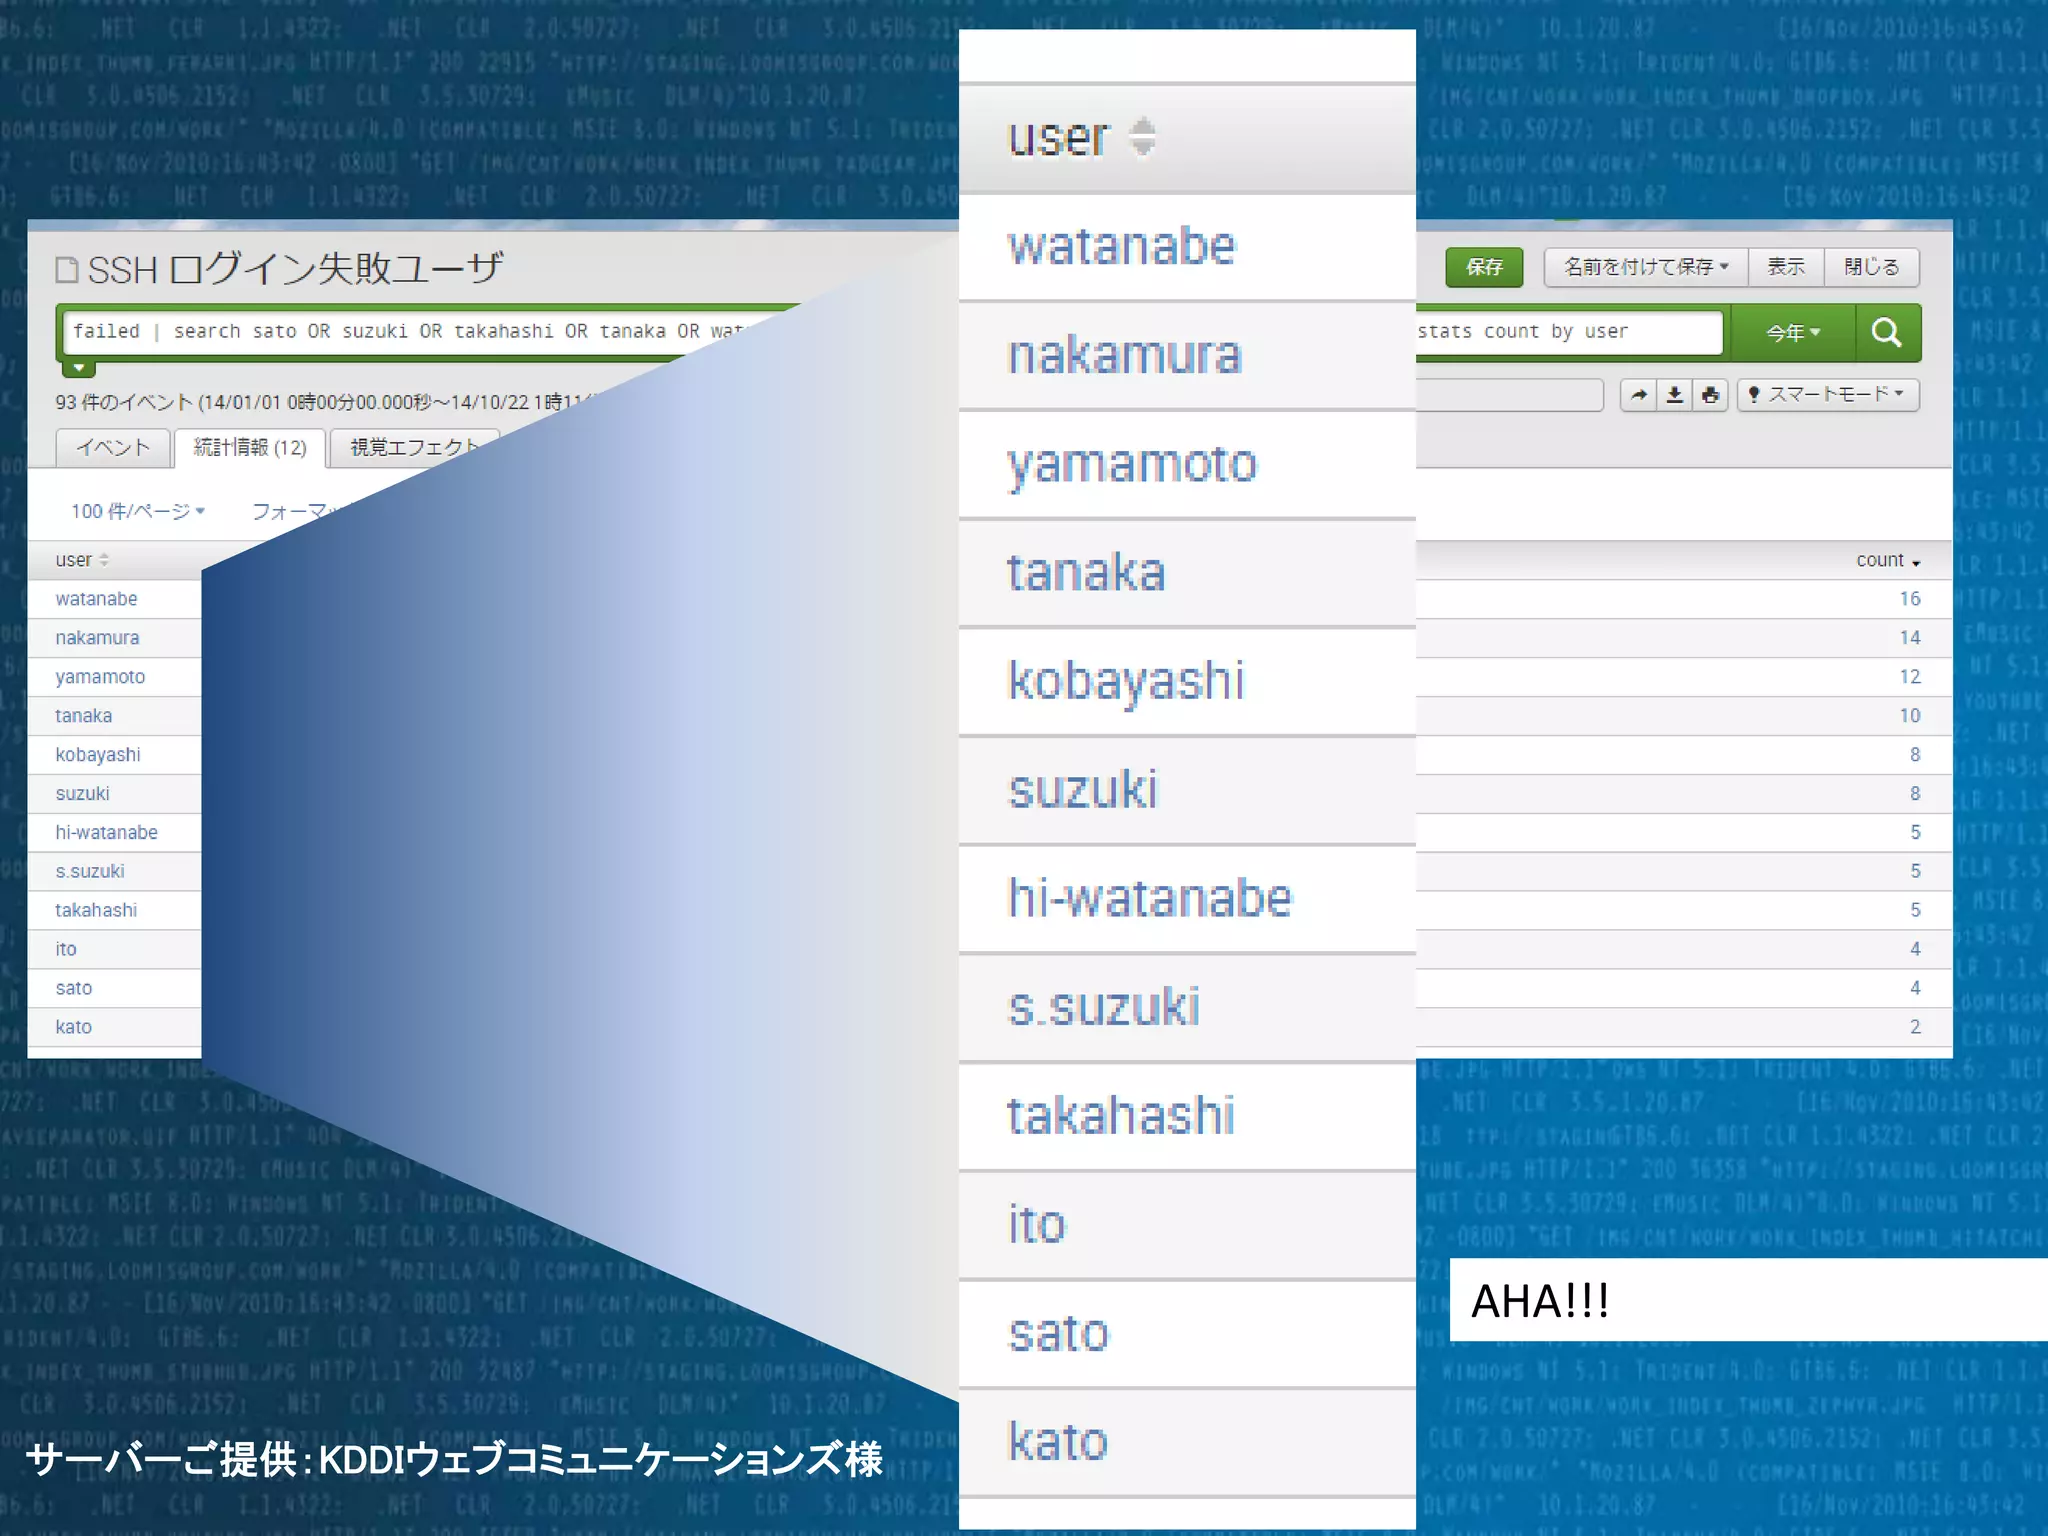The width and height of the screenshot is (2048, 1536).
Task: Click nakamura in the small results table
Action: [x=97, y=638]
